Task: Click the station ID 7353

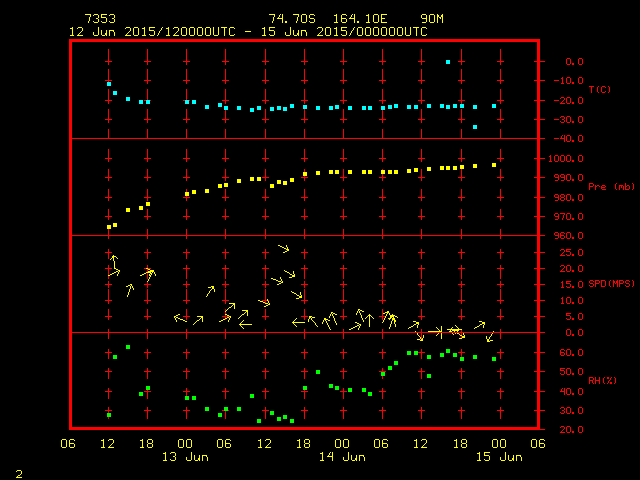Action: coord(99,19)
